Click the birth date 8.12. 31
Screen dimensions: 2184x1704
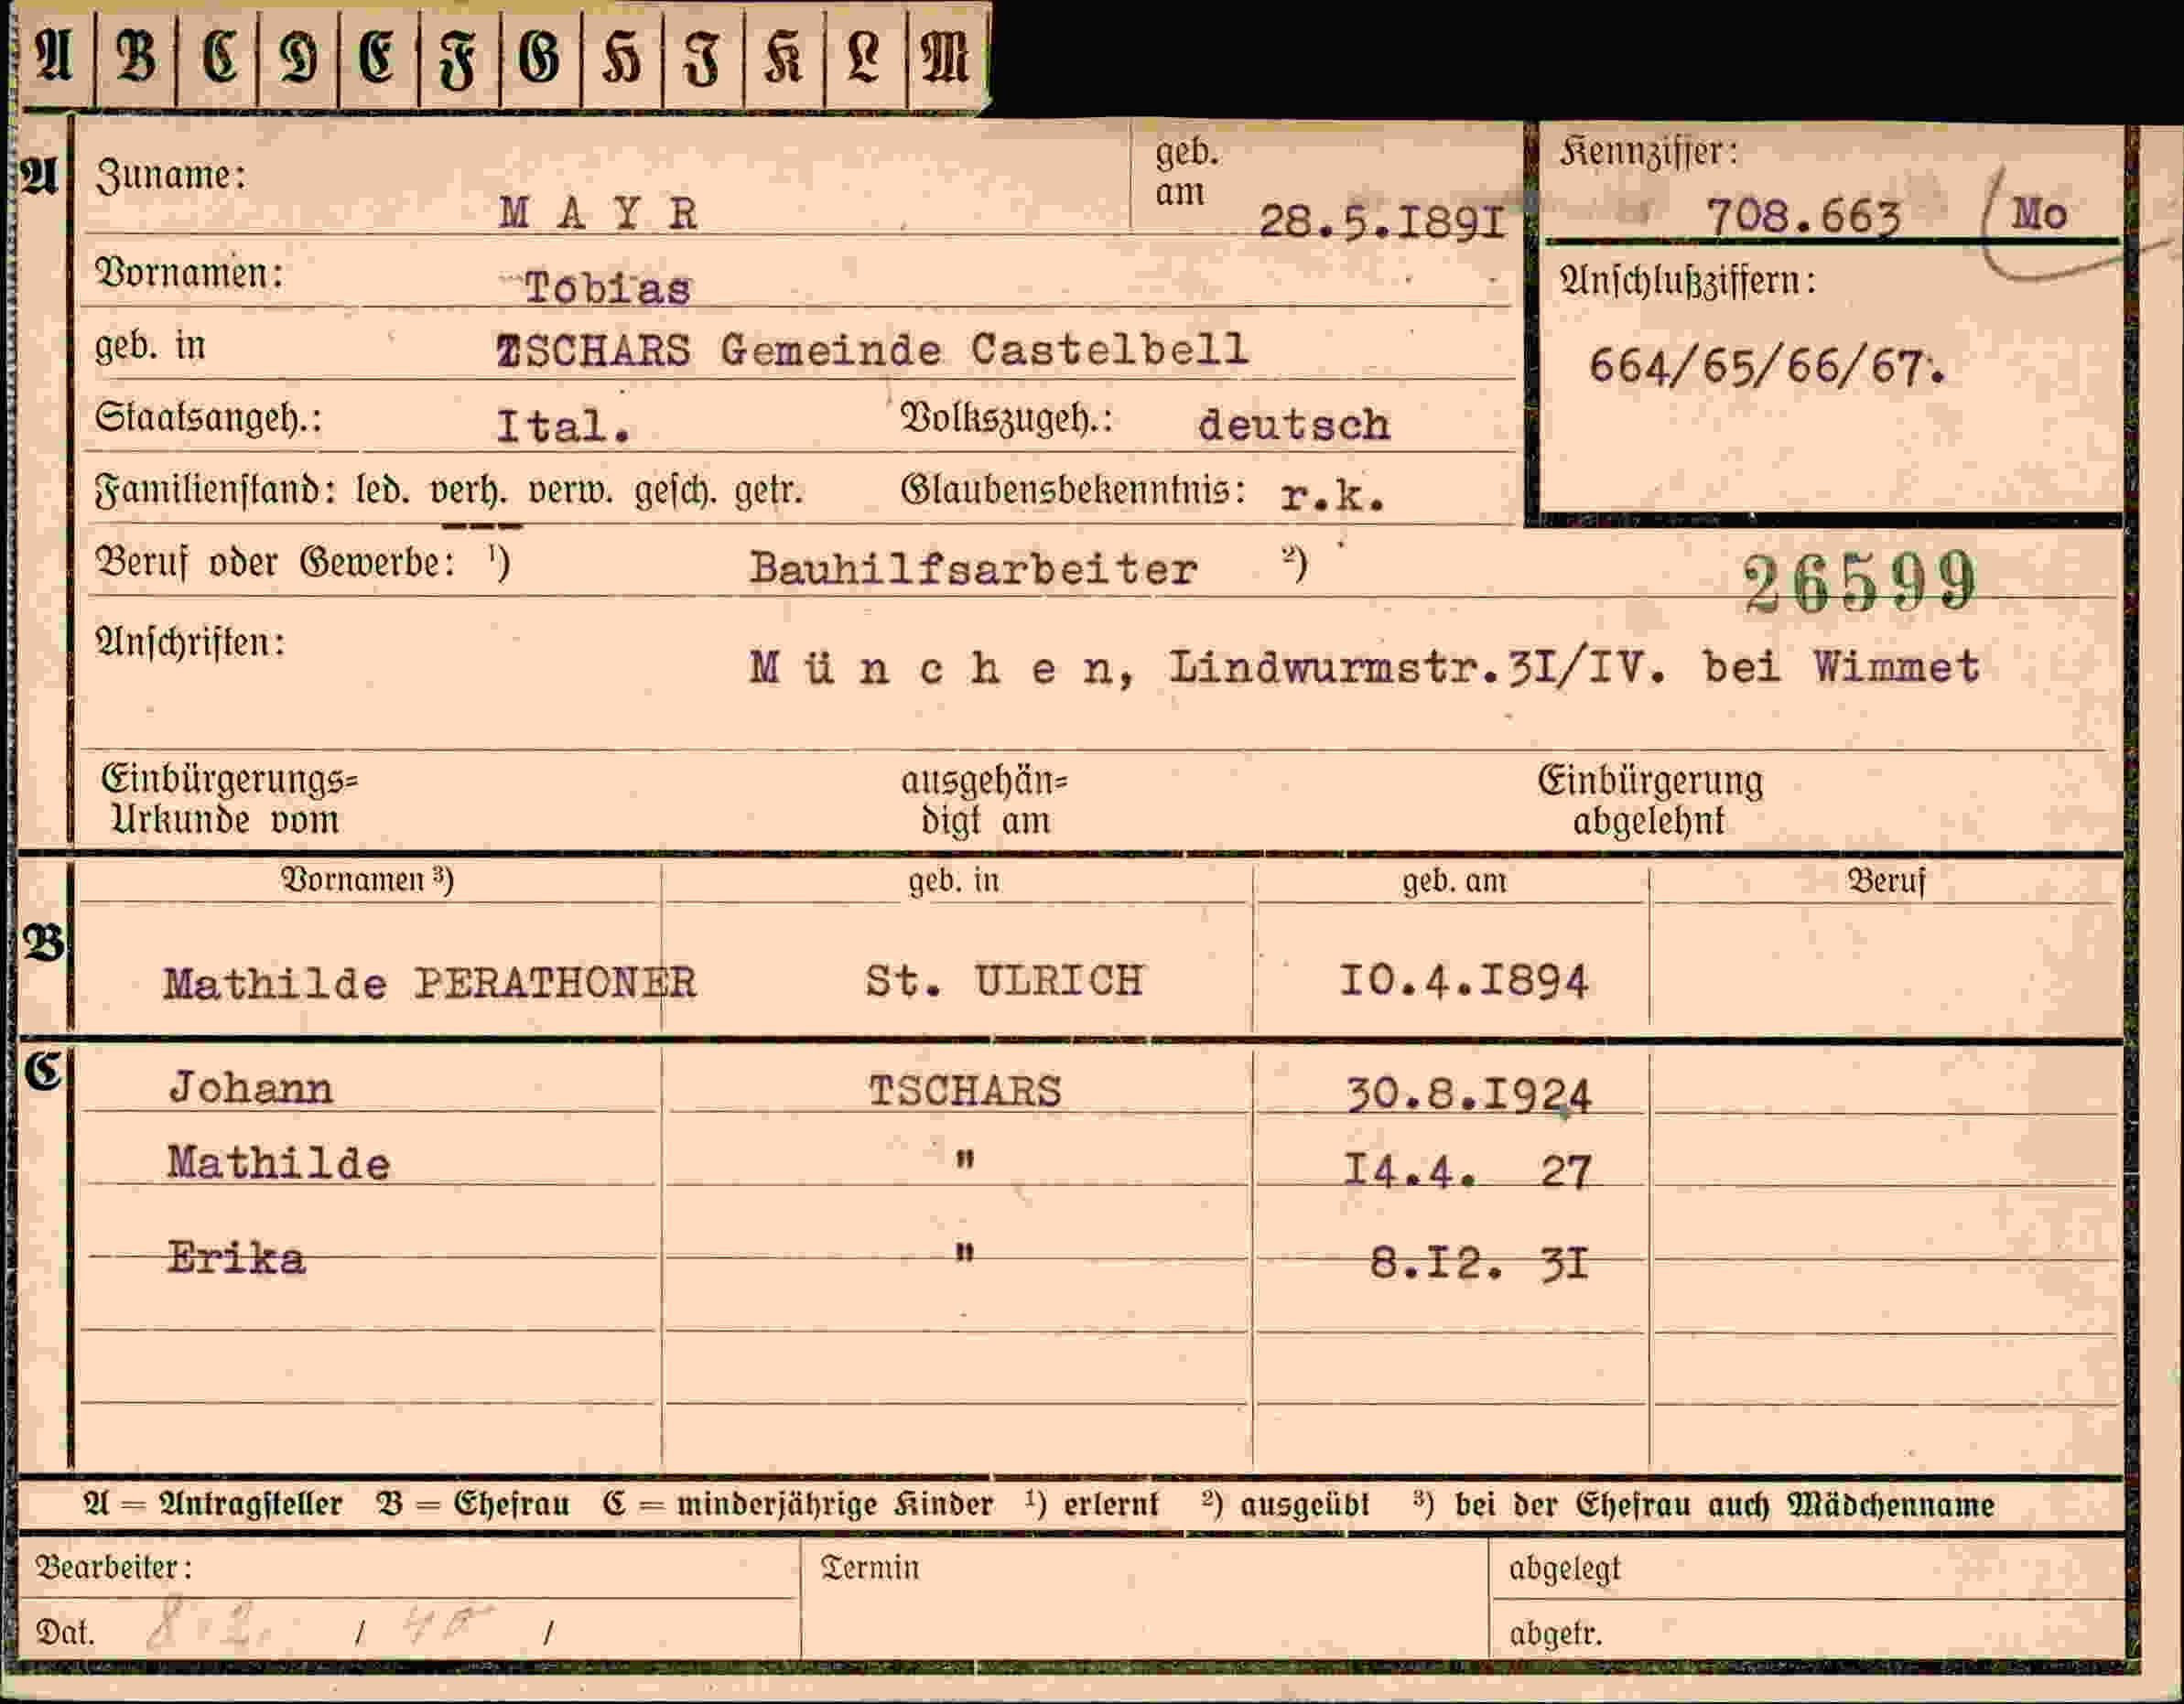pyautogui.click(x=1479, y=1264)
